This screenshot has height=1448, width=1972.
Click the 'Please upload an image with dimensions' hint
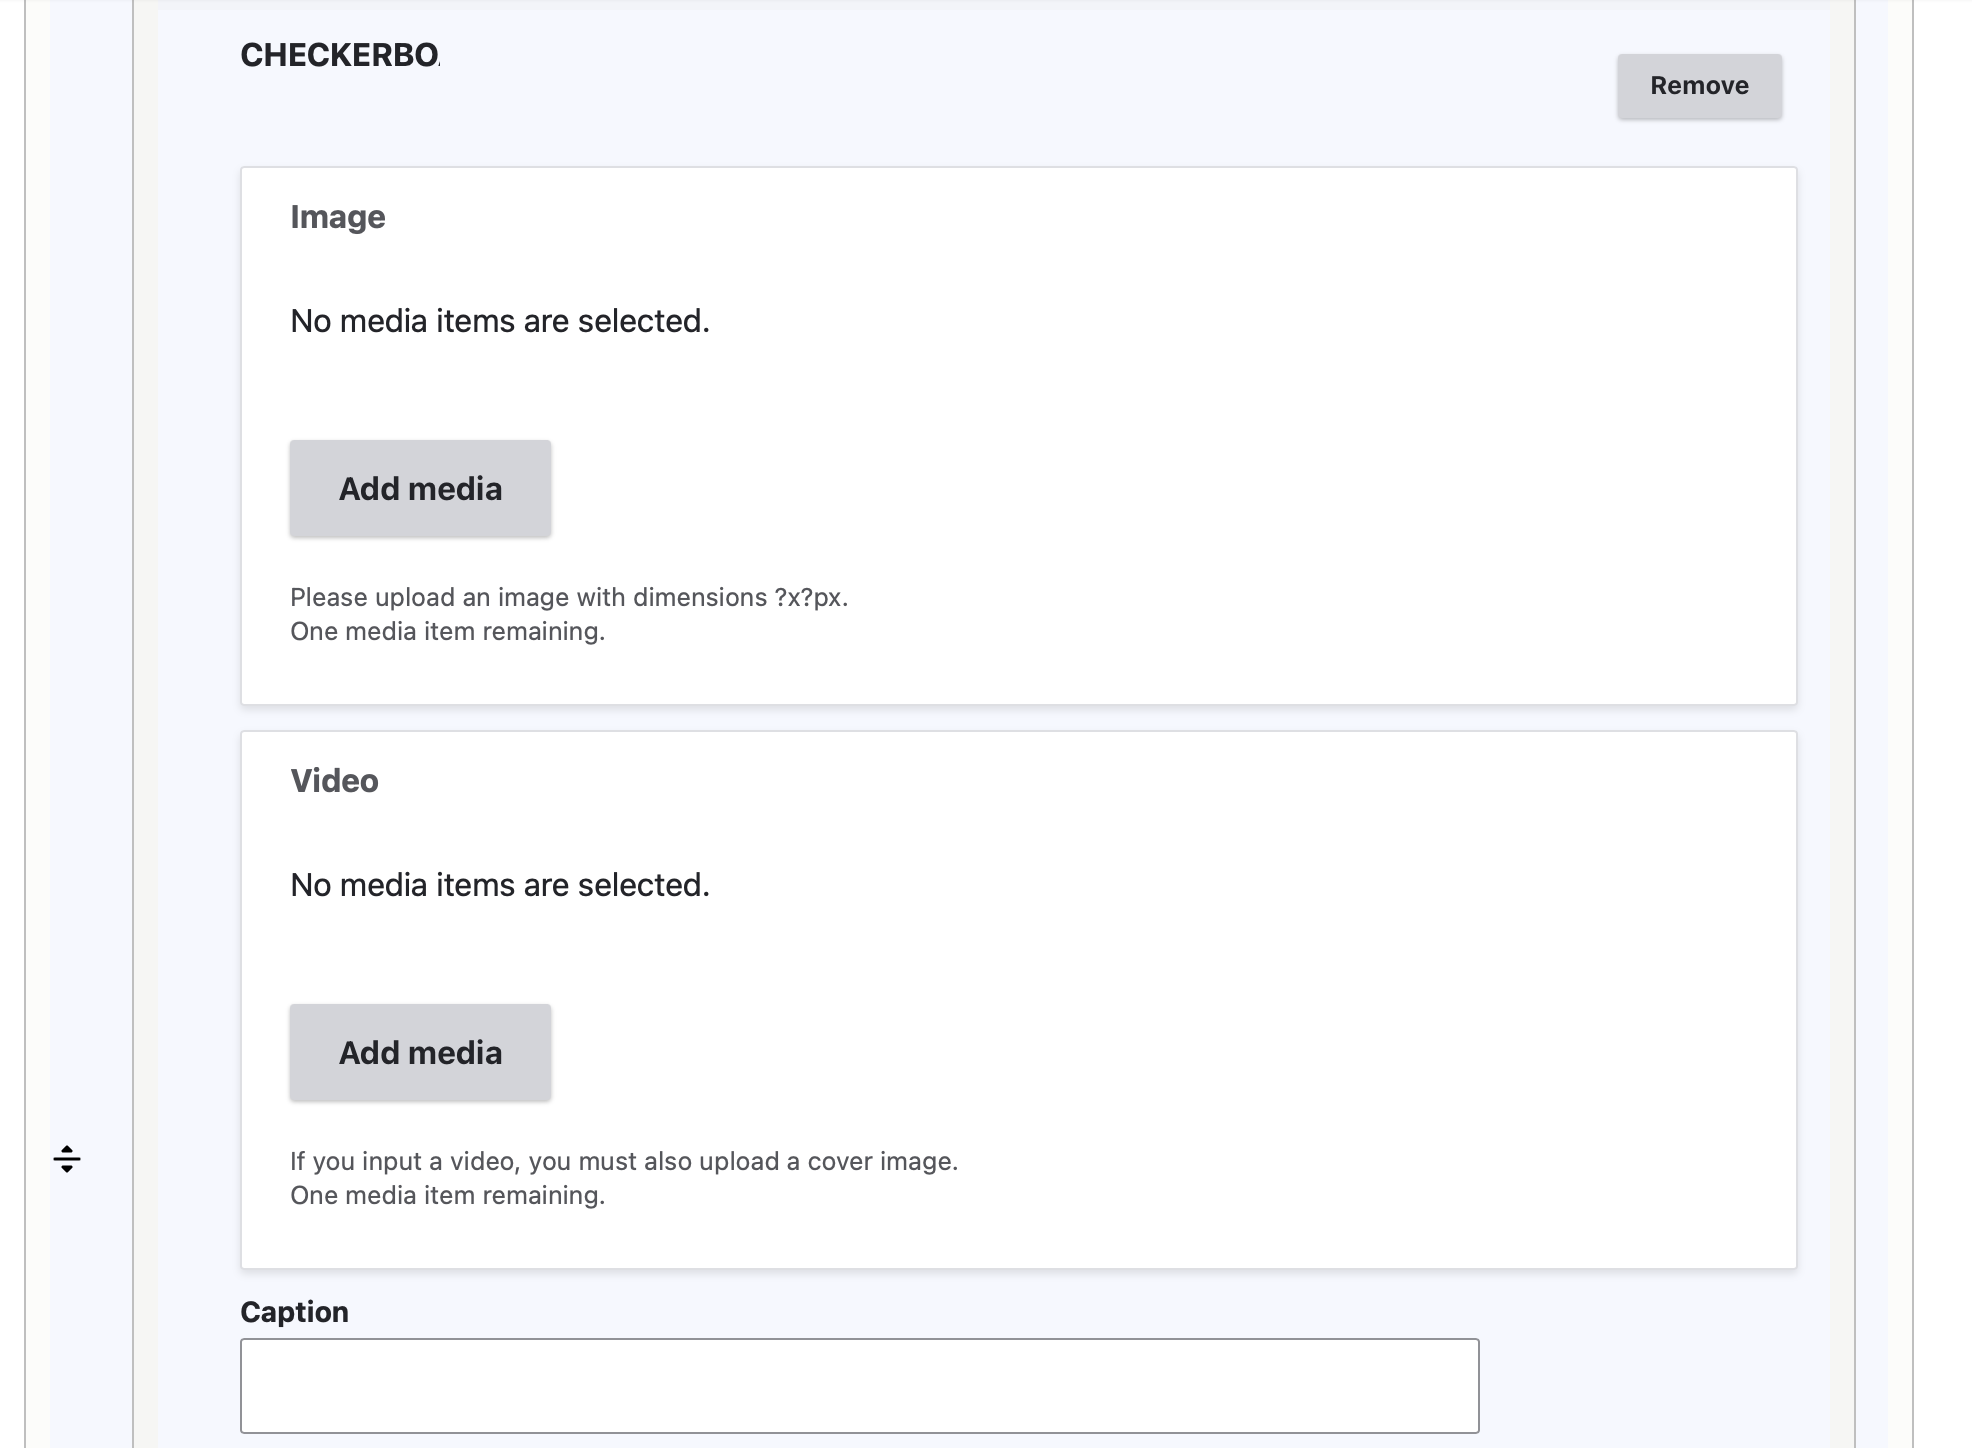569,597
